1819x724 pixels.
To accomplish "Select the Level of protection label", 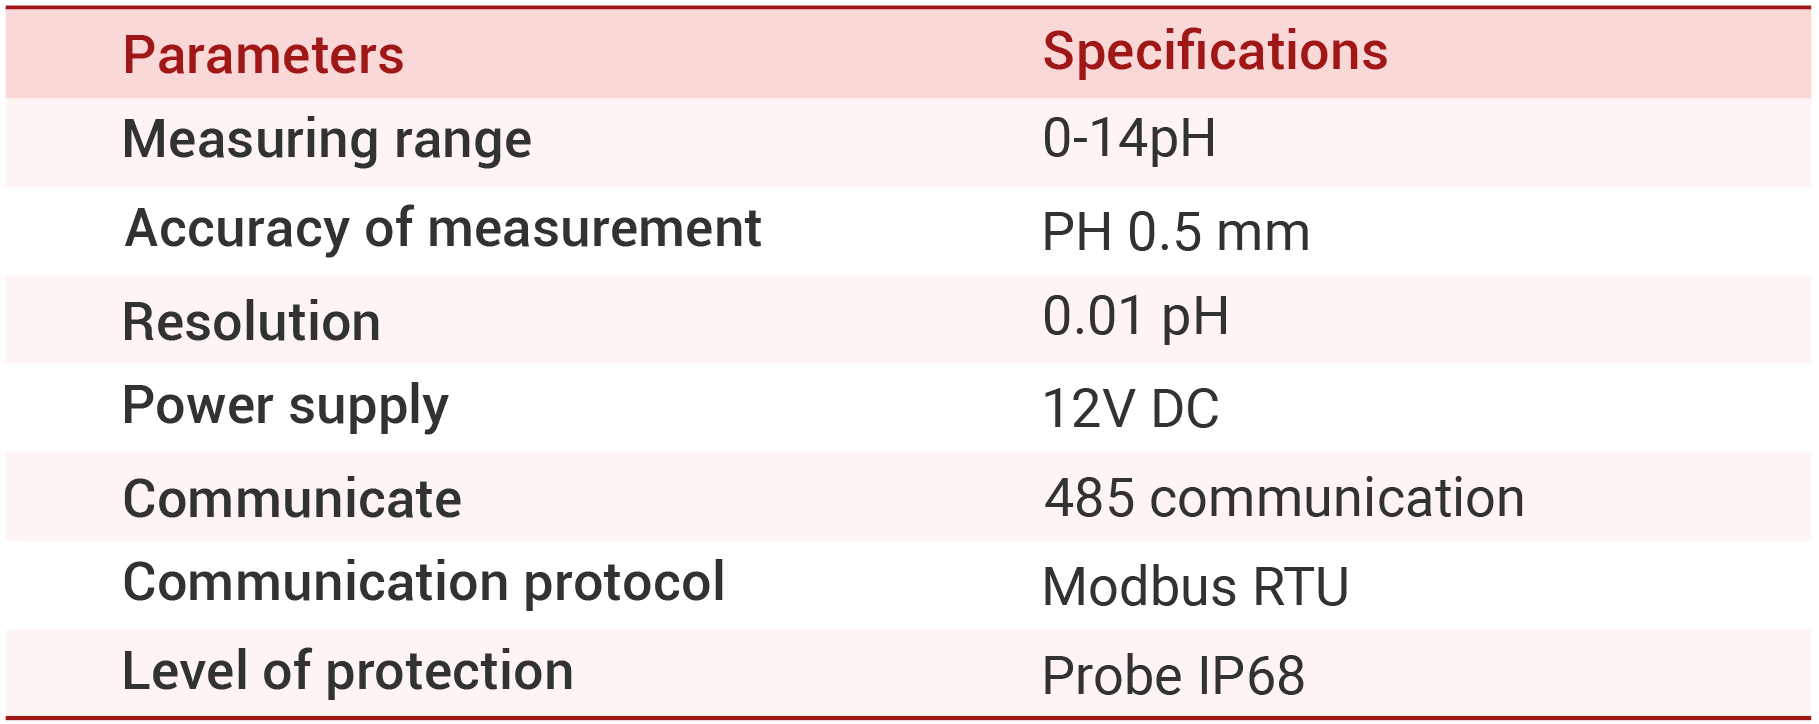I will (348, 672).
